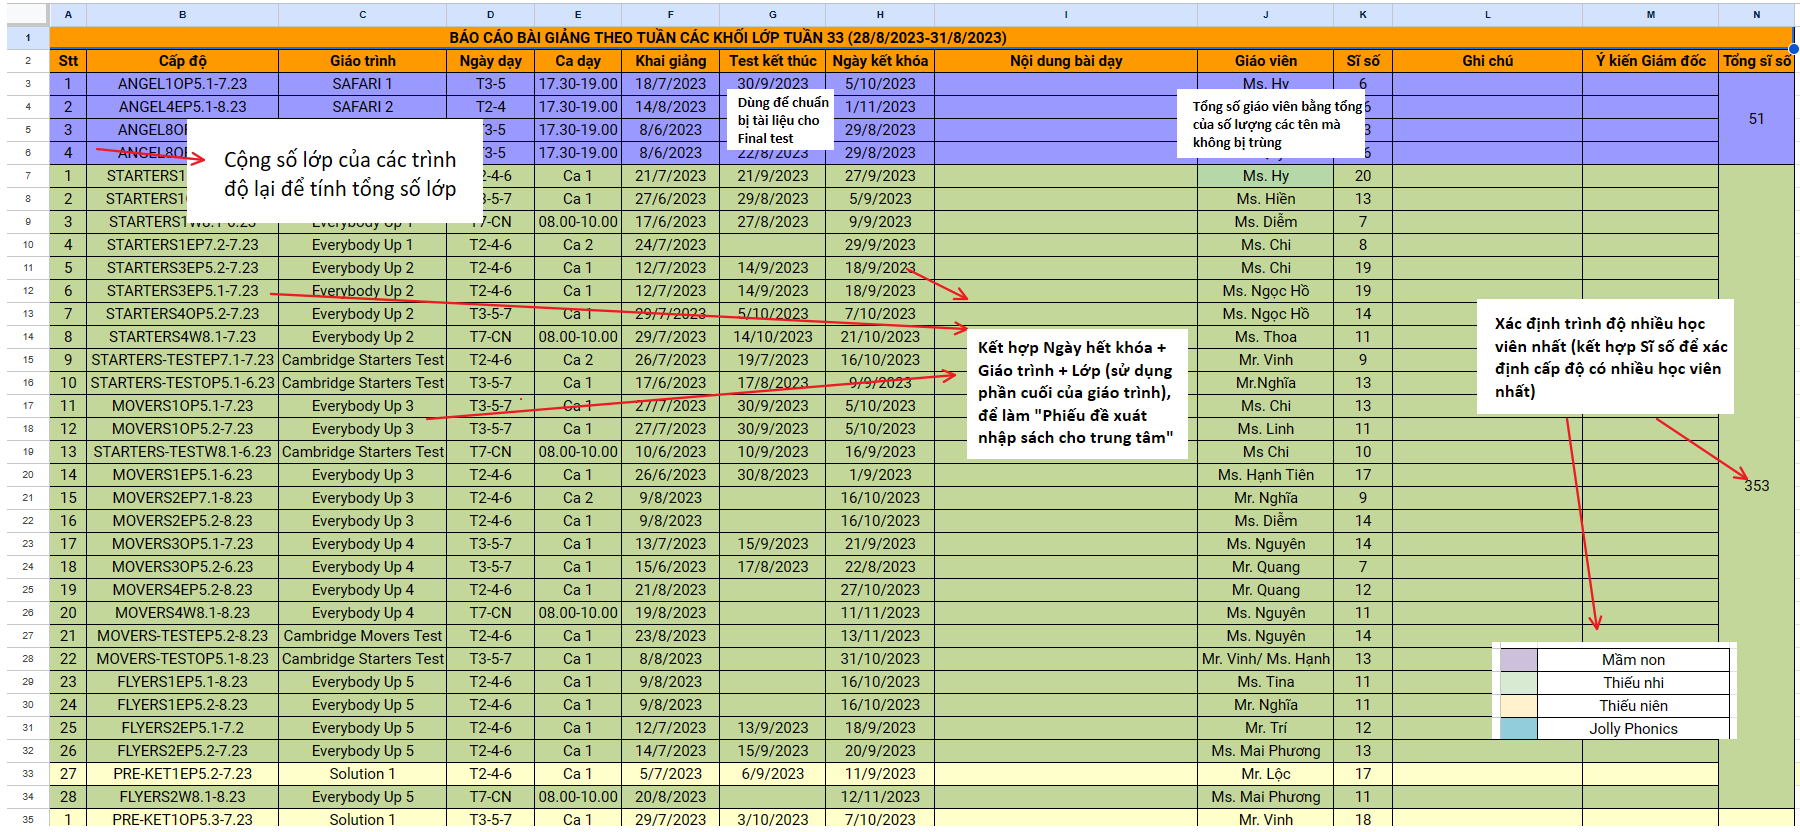Select teacher cell 'Mr. Trí'
Image resolution: width=1800 pixels, height=832 pixels.
[1265, 728]
